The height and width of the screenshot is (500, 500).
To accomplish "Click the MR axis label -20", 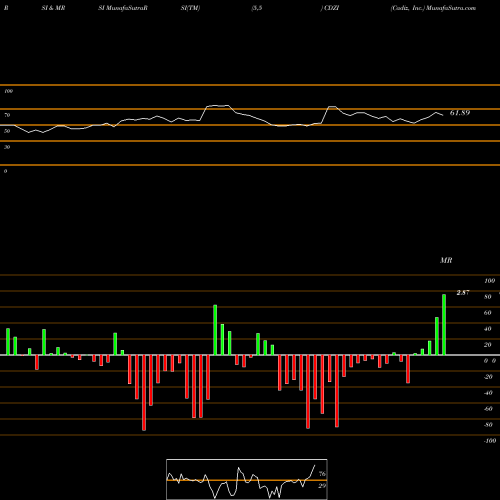I will [488, 377].
